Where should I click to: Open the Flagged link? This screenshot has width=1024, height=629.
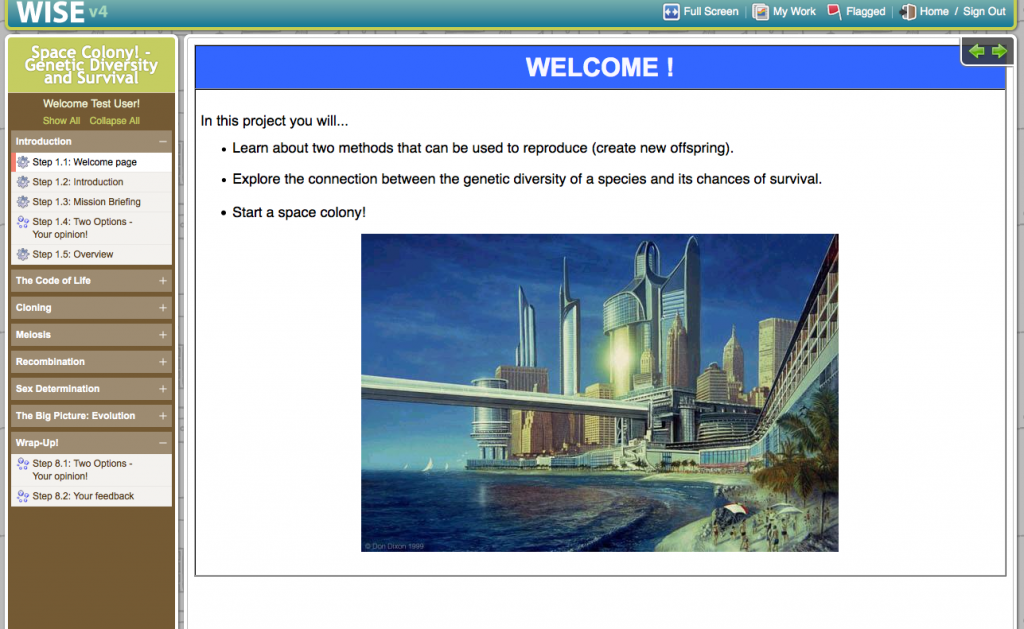865,12
